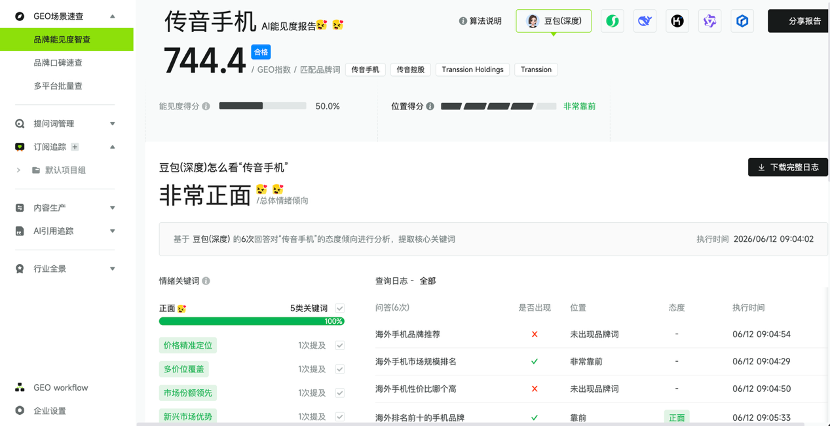Switch to the blue hexagon platform icon

tap(742, 21)
